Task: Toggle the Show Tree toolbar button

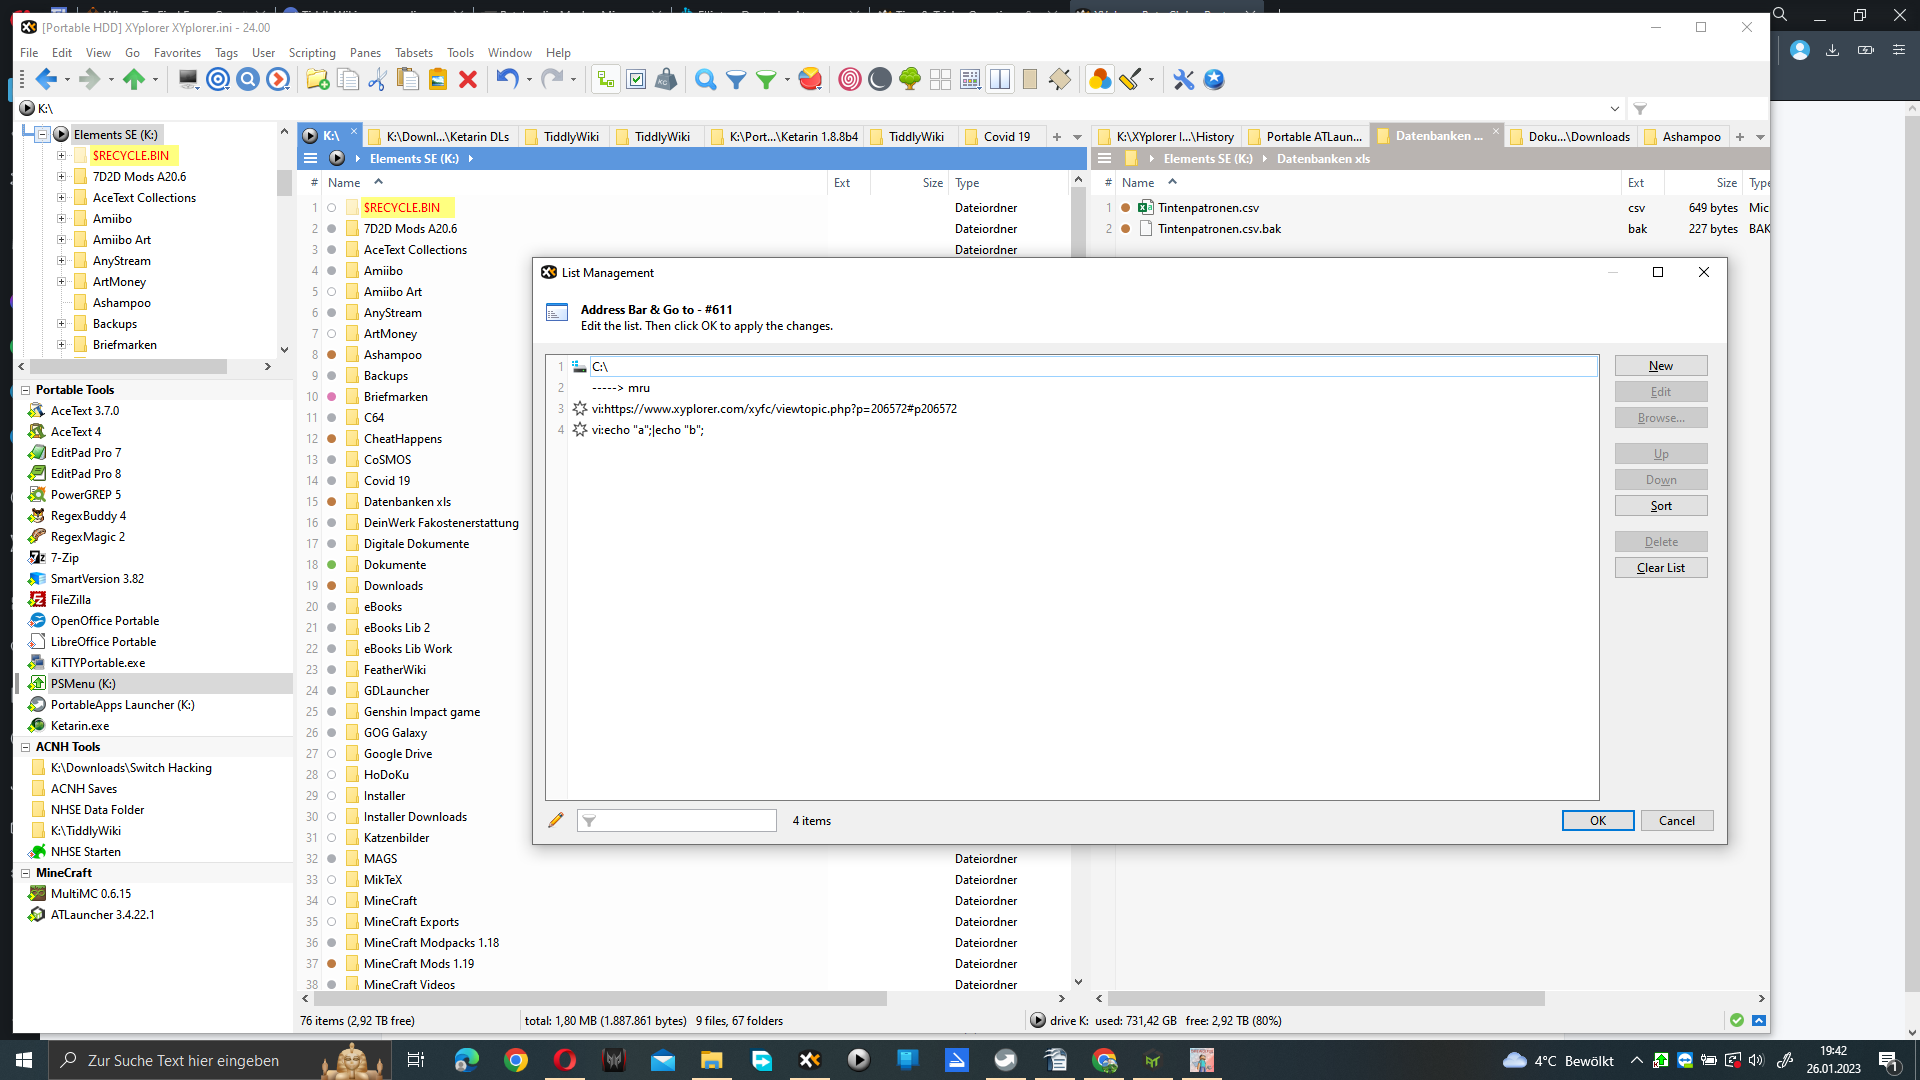Action: [x=606, y=80]
